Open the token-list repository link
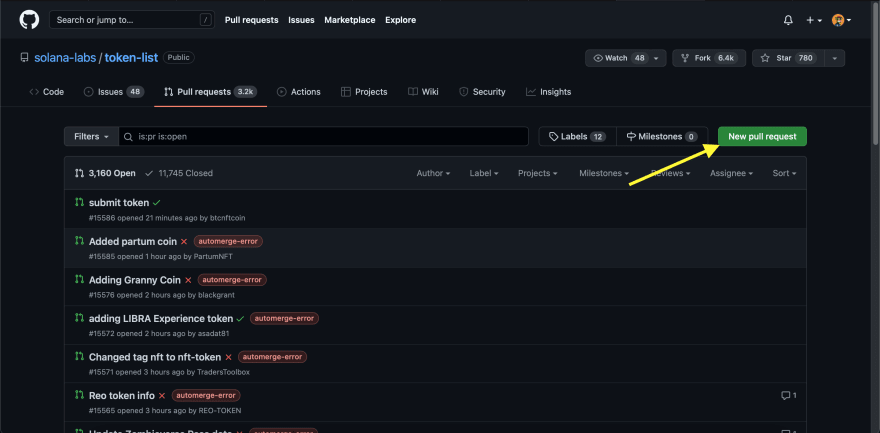Viewport: 880px width, 433px height. [x=131, y=58]
